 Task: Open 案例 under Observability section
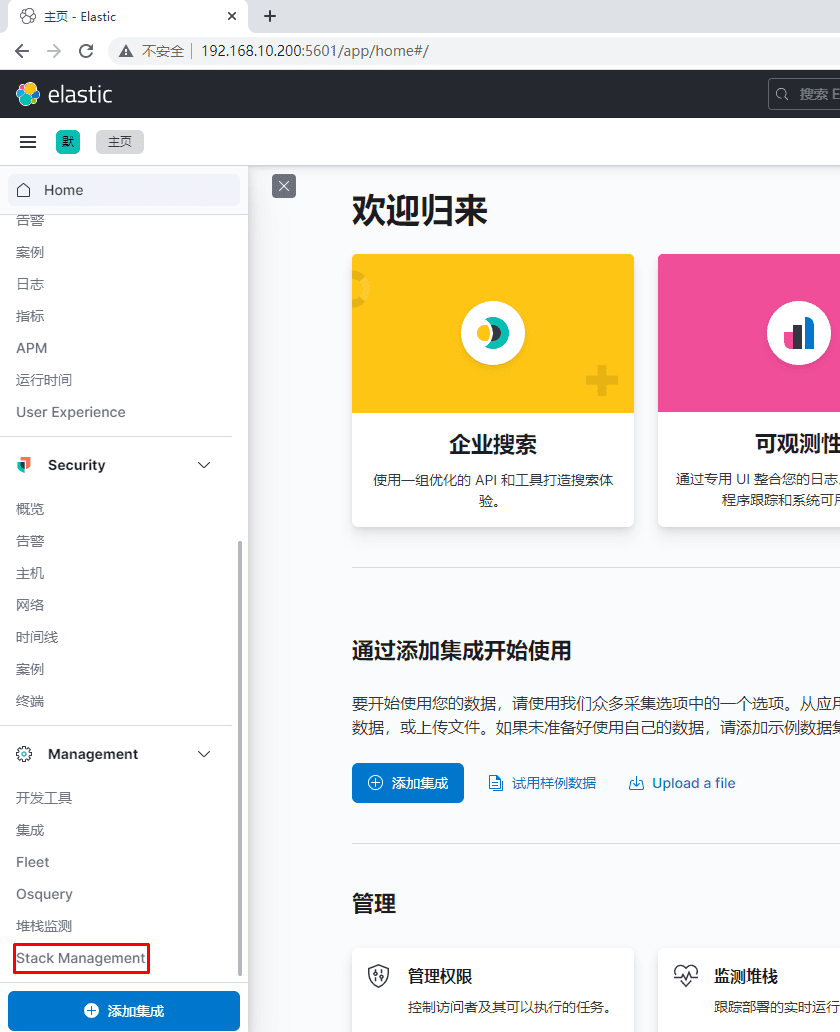[x=30, y=253]
